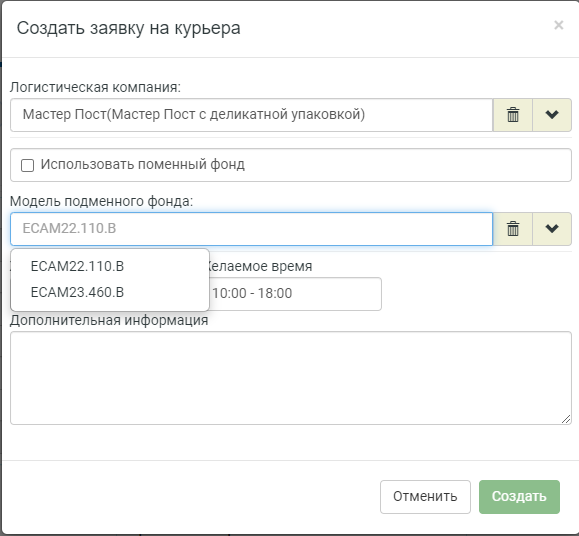Select ECAM22.110.B from the dropdown list
This screenshot has width=579, height=536.
77,266
